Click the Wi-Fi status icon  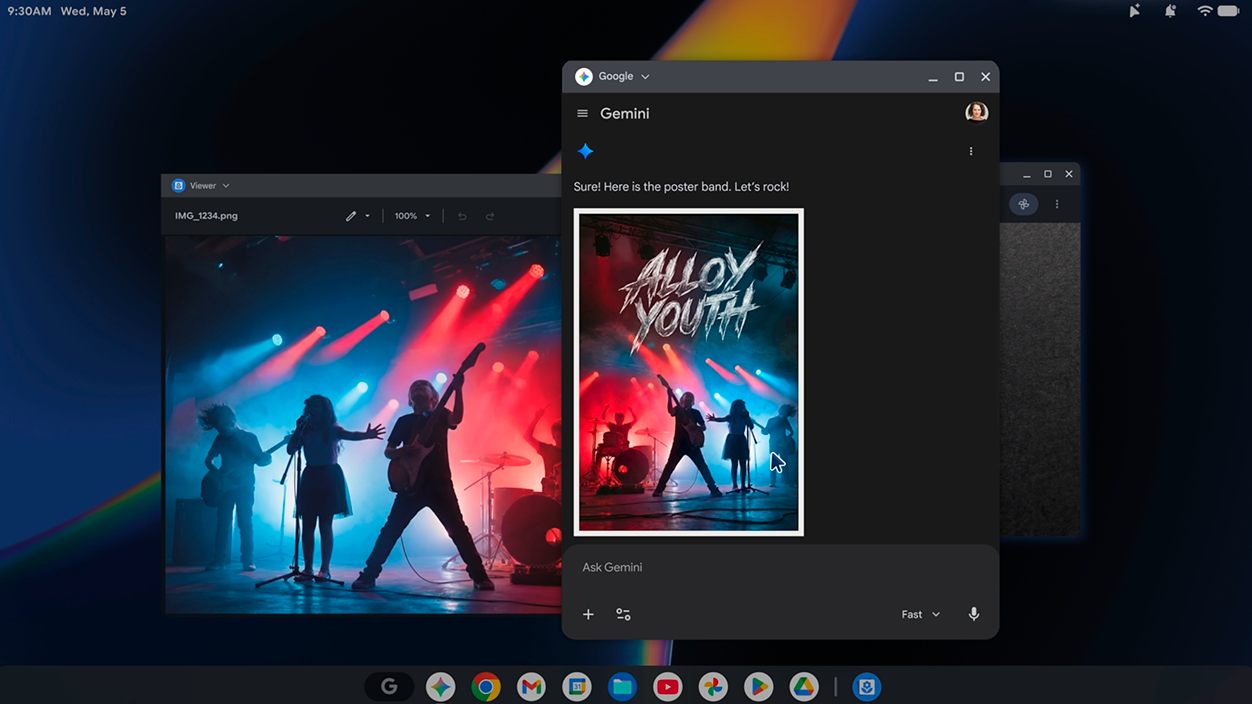click(1205, 11)
